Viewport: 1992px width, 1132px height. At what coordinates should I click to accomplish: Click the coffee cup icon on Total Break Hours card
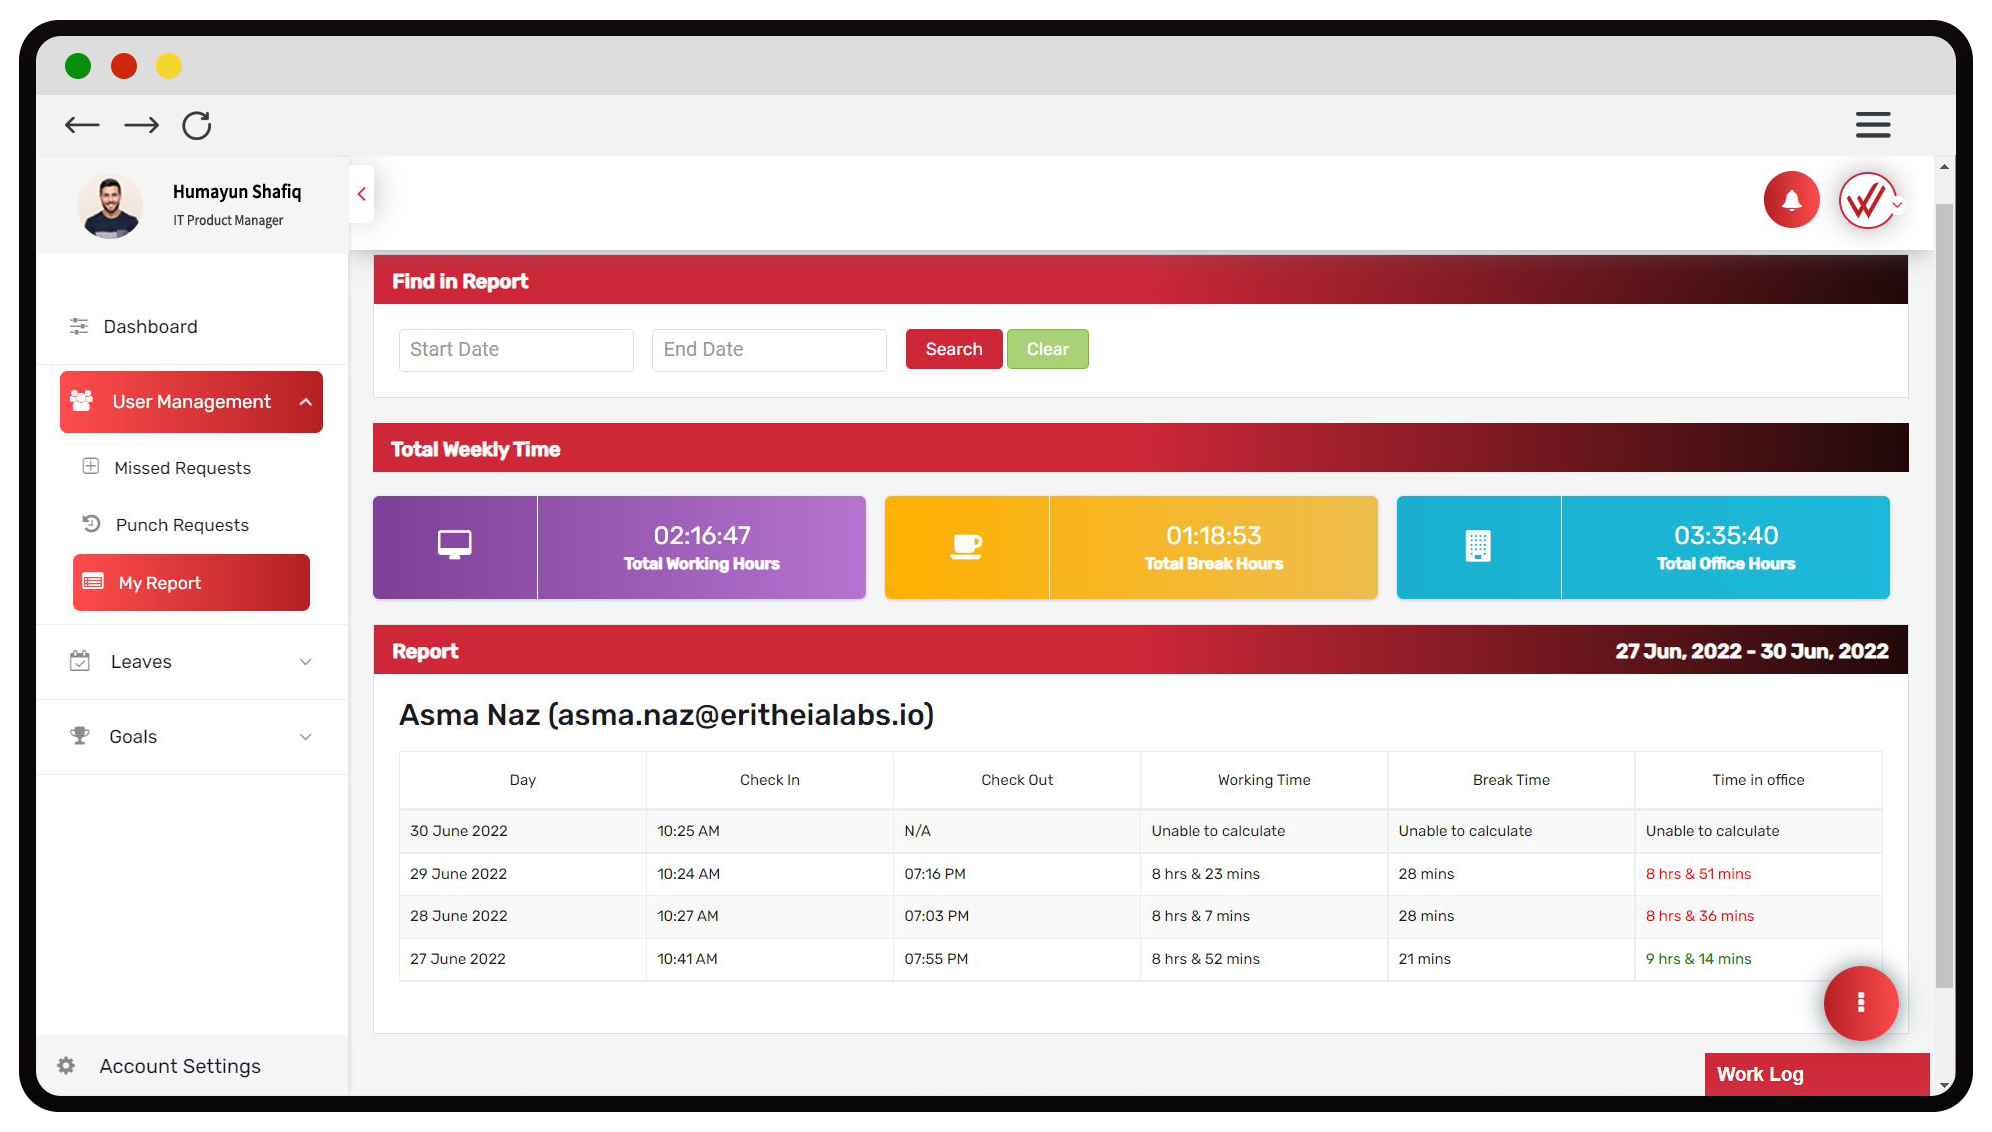point(966,546)
